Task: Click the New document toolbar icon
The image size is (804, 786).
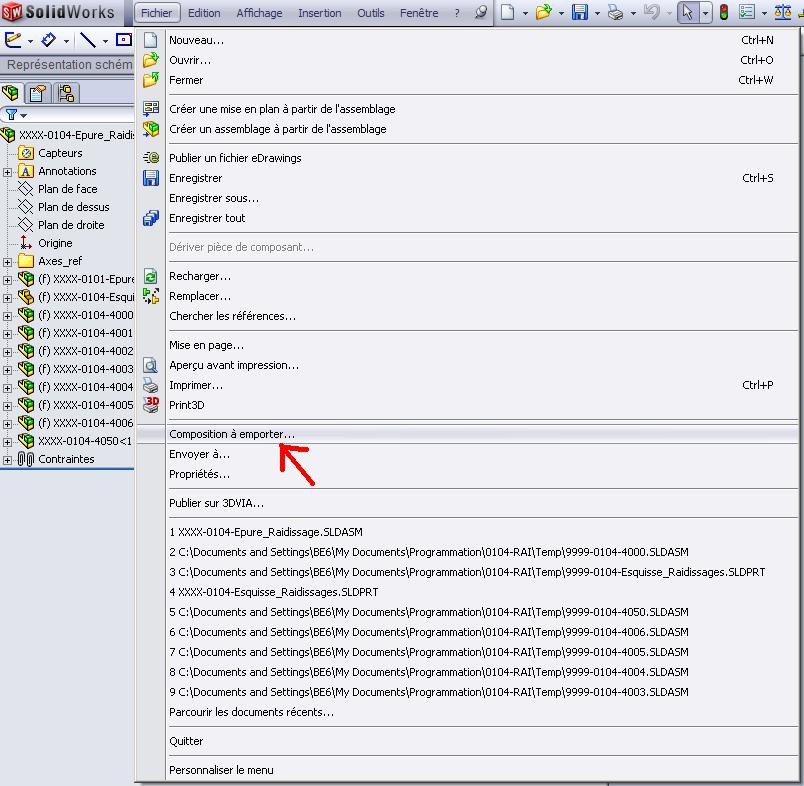Action: click(507, 12)
